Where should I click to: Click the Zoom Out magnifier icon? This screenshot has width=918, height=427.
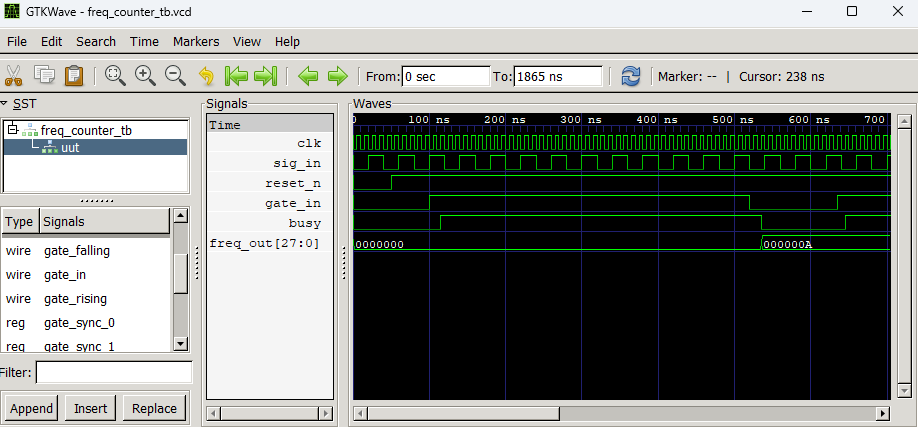click(175, 76)
